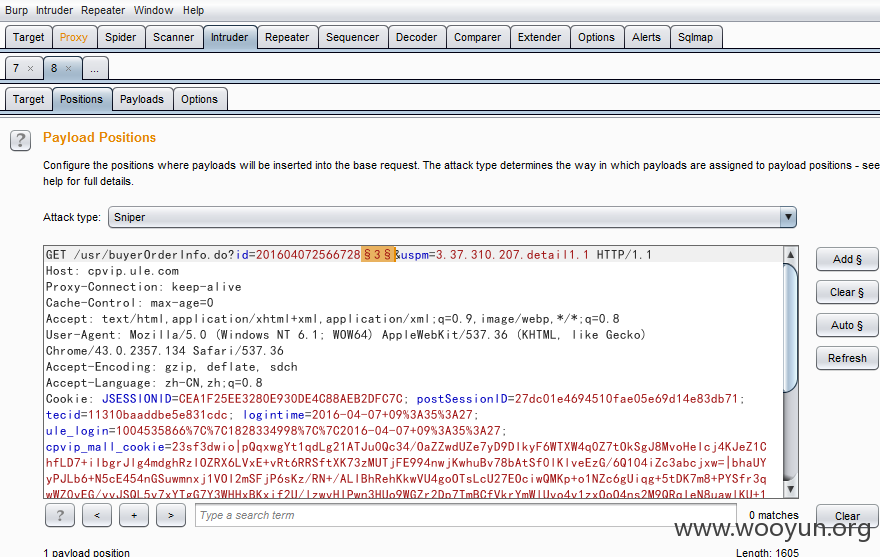Select the Positions sub-tab

pos(81,99)
